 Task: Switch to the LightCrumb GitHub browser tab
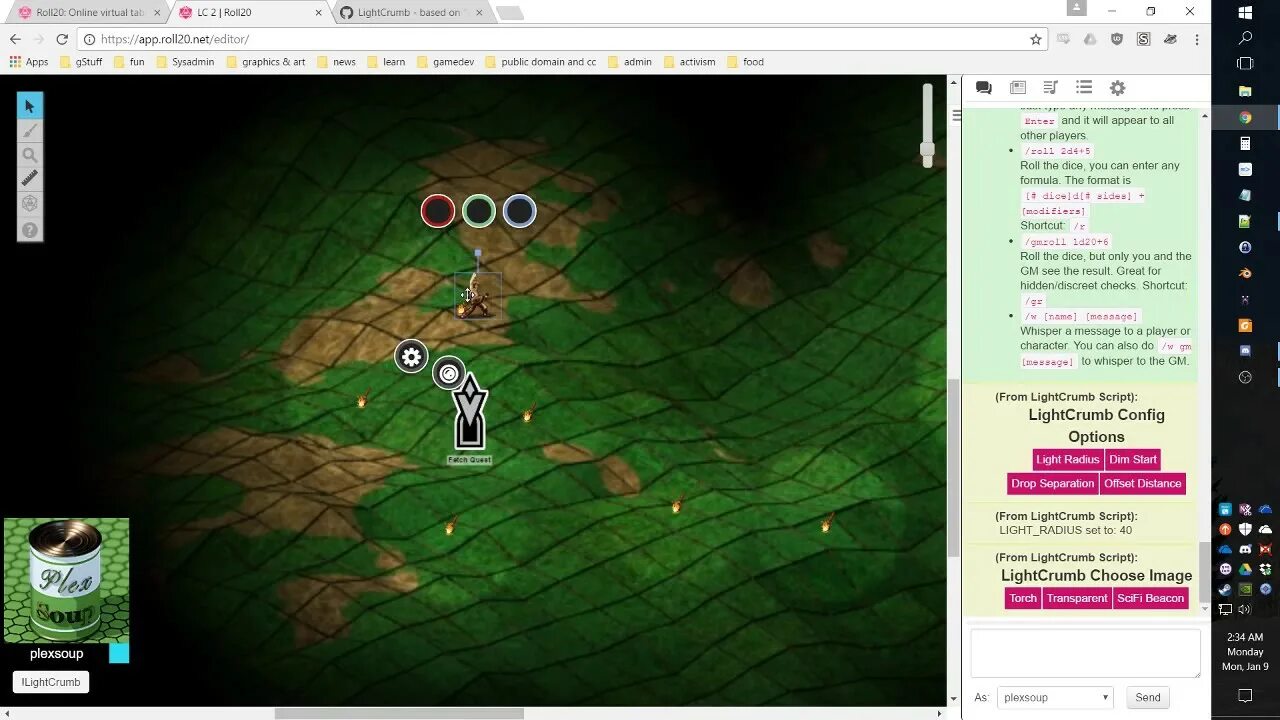(x=410, y=12)
